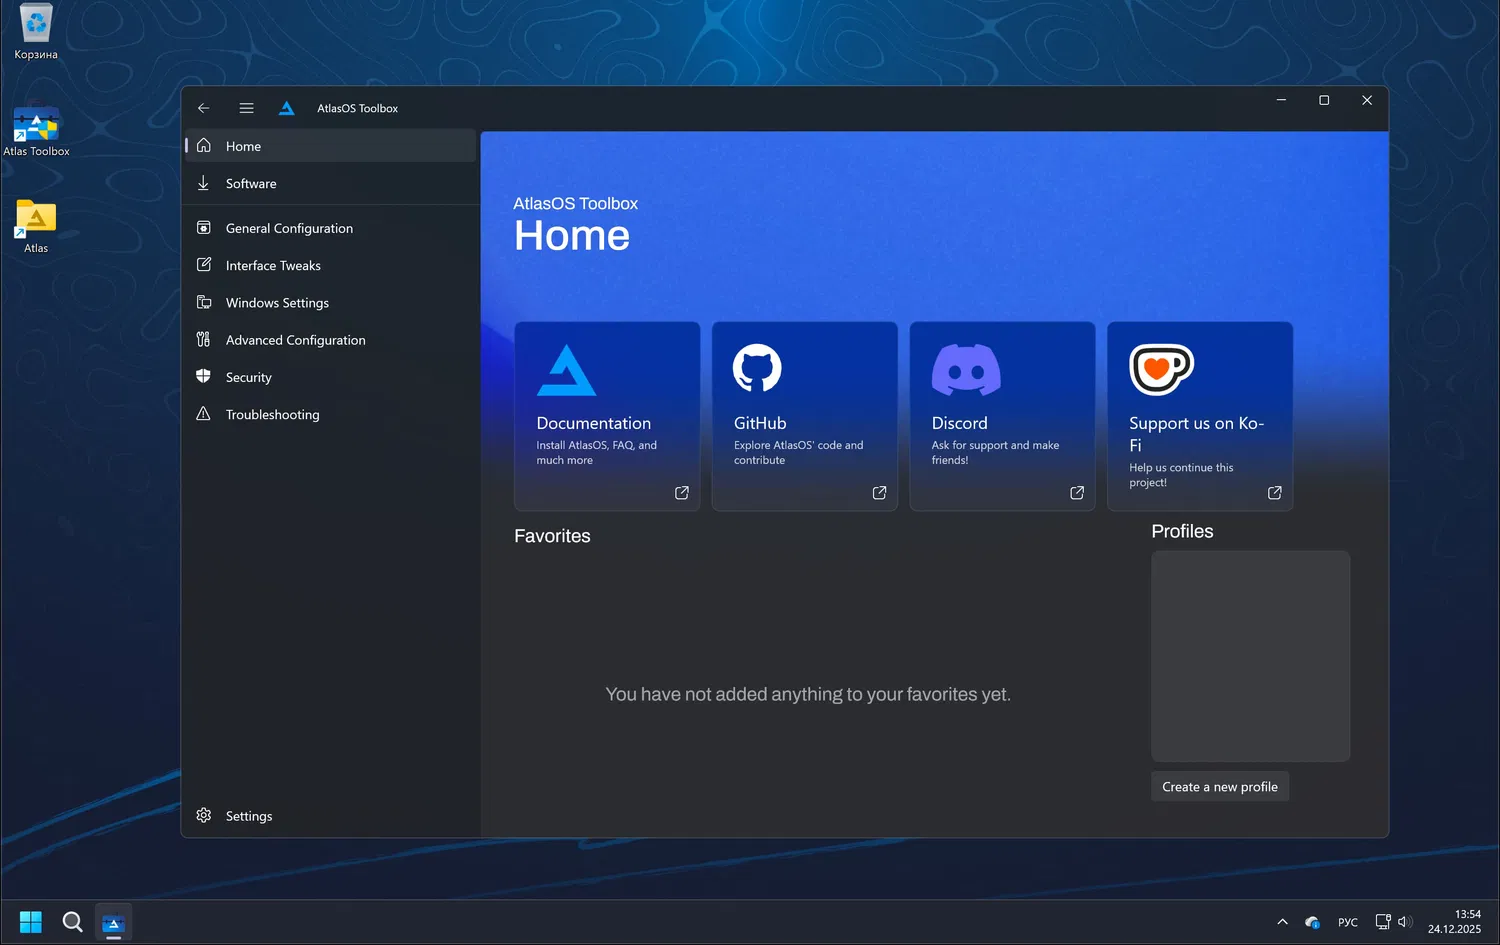Click the 'Profiles' section heading
Viewport: 1500px width, 945px height.
coord(1182,531)
